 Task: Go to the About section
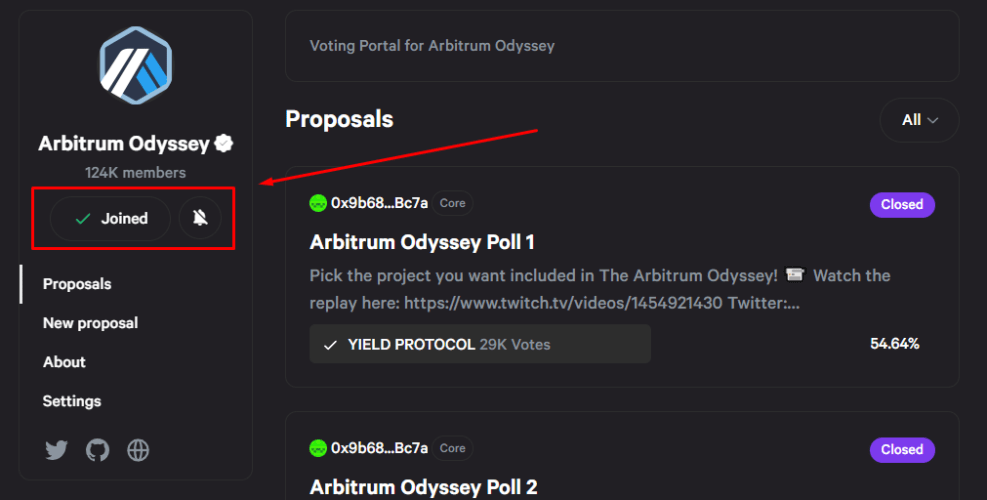coord(64,362)
